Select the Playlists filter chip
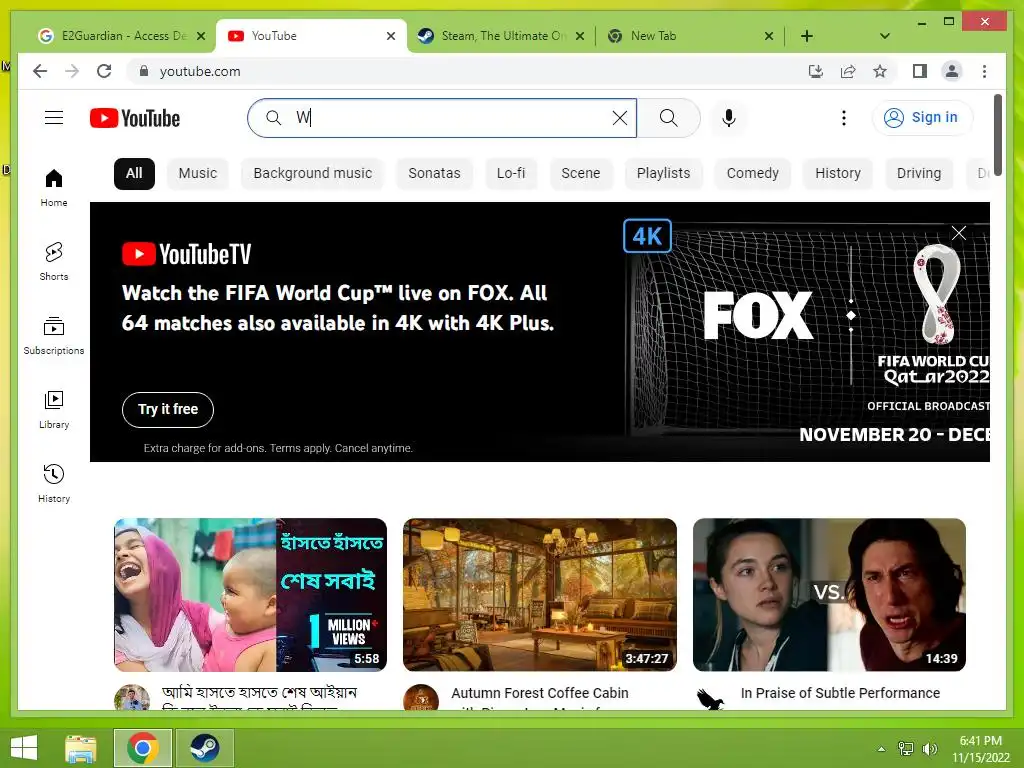Screen dimensions: 1024x768 [663, 174]
